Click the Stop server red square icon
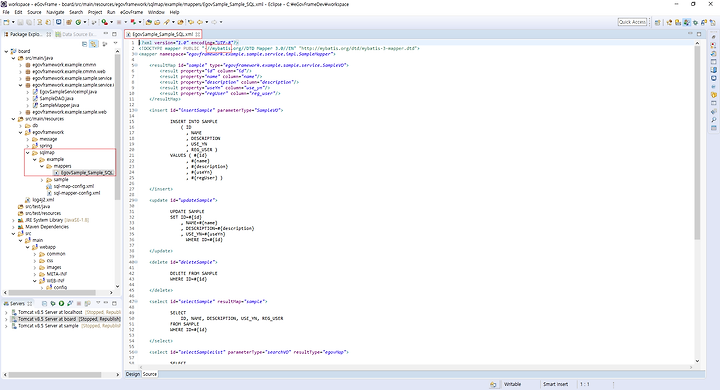720x390 pixels. [x=79, y=303]
